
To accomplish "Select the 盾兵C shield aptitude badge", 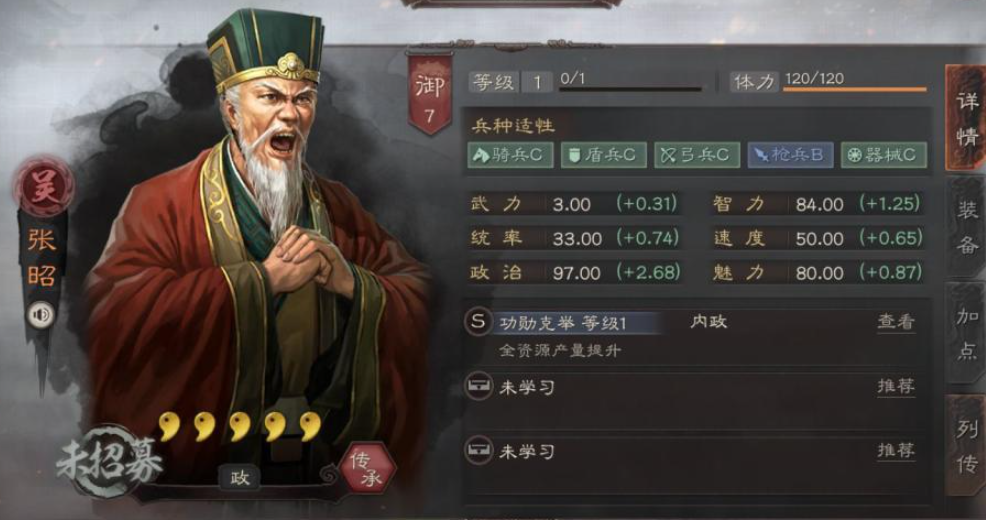I will (x=604, y=155).
